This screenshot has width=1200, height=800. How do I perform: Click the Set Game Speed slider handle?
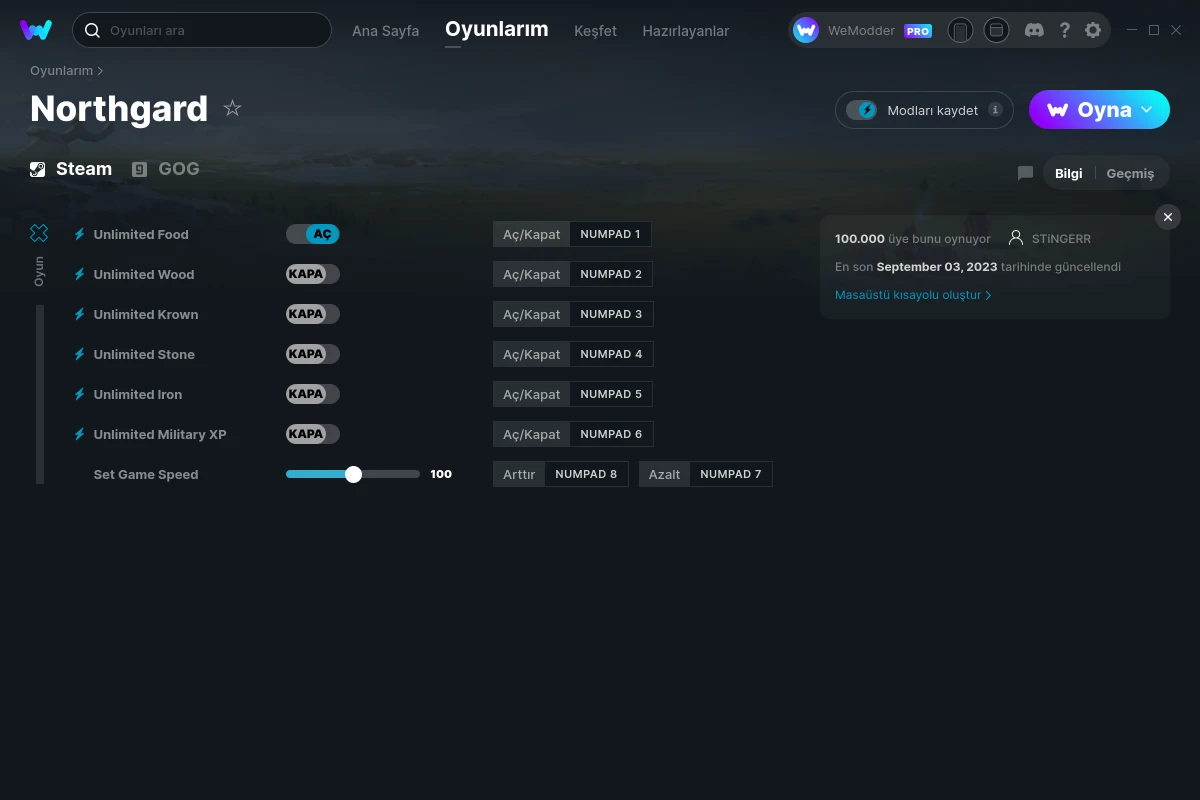point(353,474)
